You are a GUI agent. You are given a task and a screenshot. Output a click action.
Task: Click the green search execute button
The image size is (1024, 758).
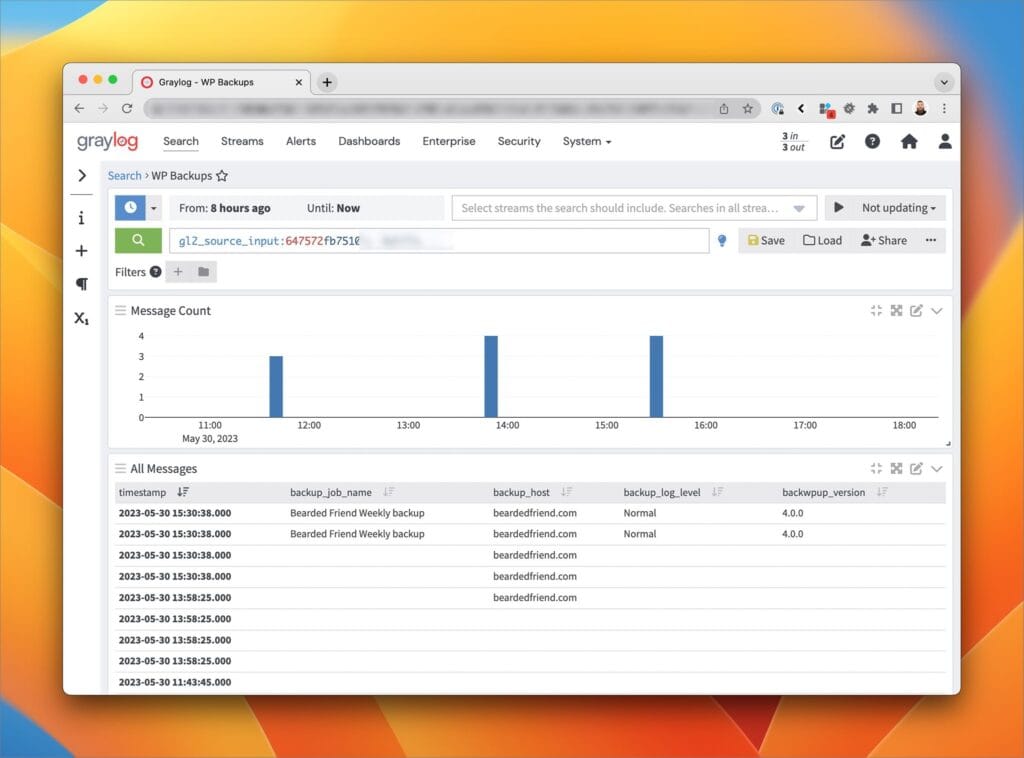pyautogui.click(x=138, y=240)
